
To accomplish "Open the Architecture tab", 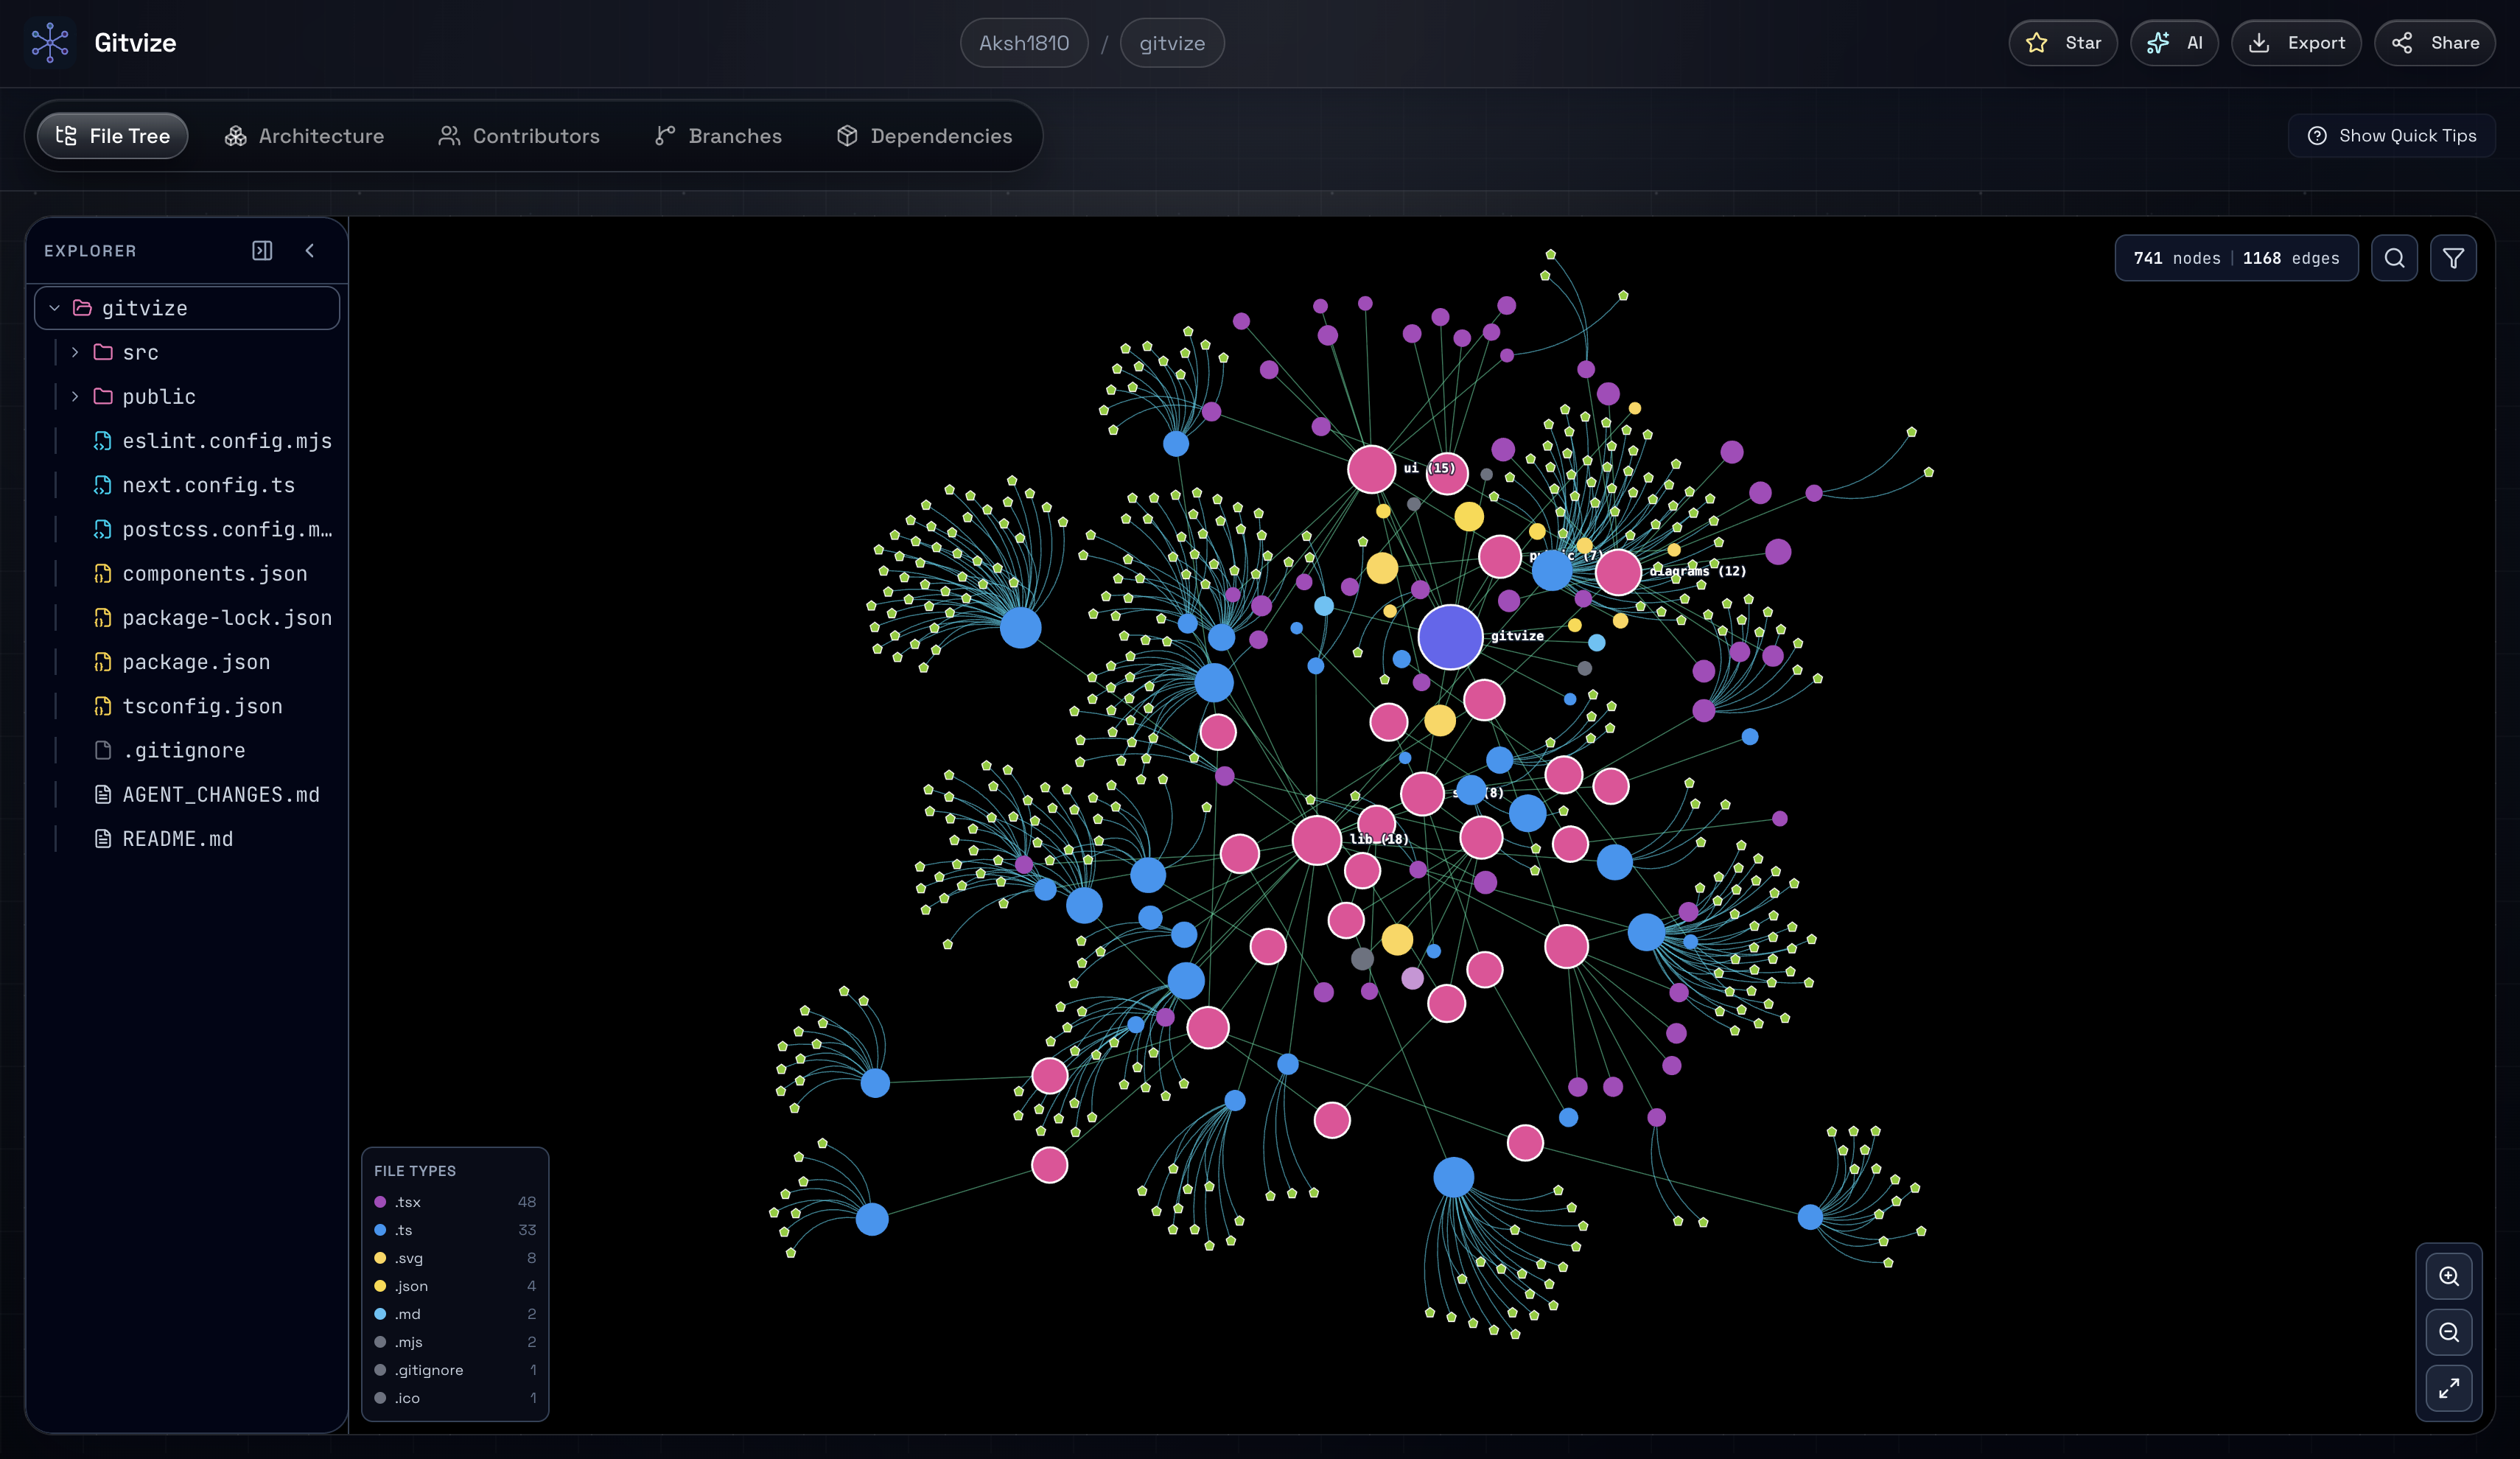I will (x=305, y=136).
